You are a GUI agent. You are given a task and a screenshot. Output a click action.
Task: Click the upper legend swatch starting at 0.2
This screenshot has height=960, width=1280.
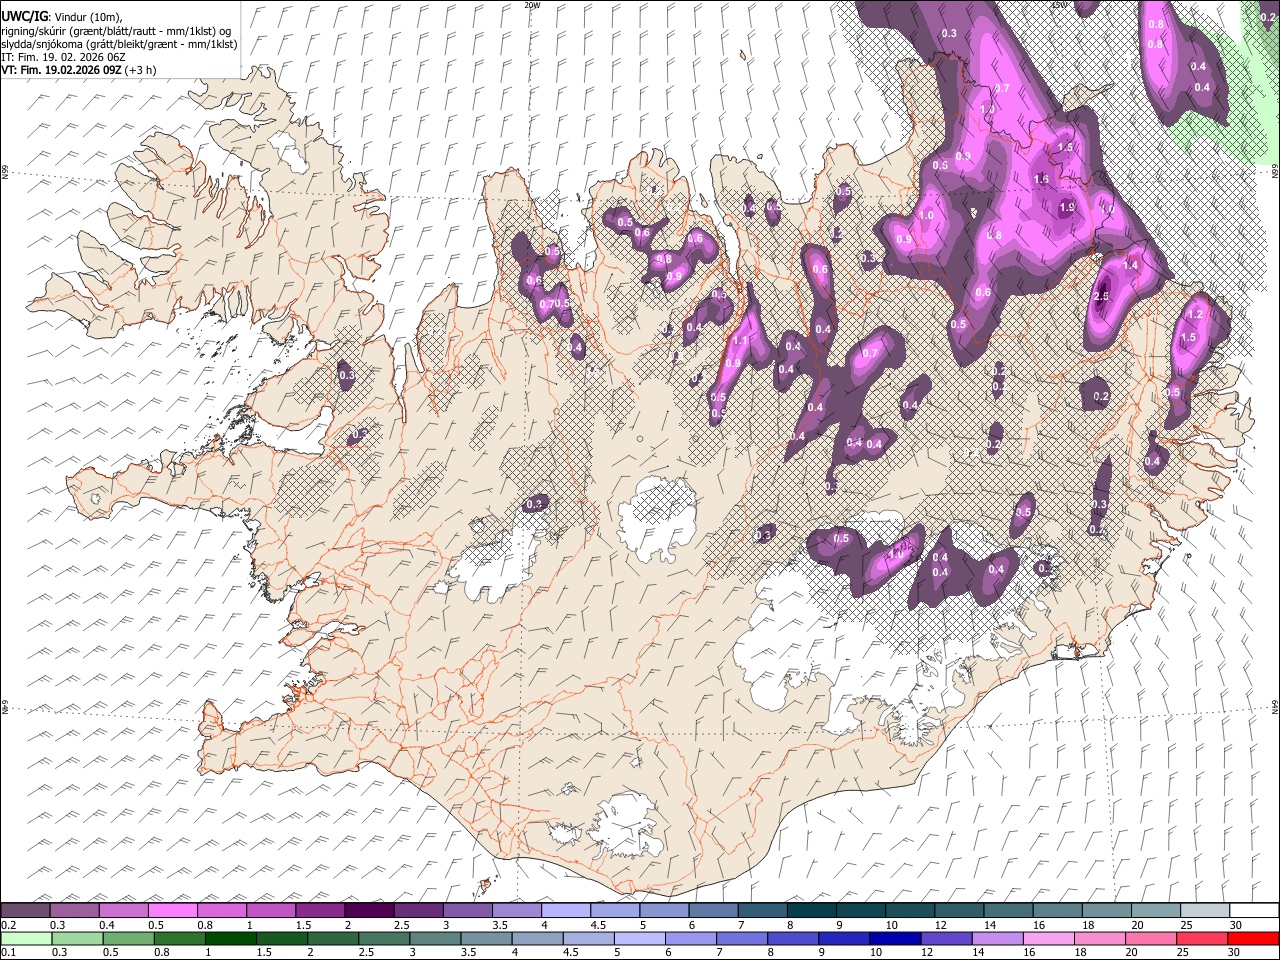click(x=25, y=911)
